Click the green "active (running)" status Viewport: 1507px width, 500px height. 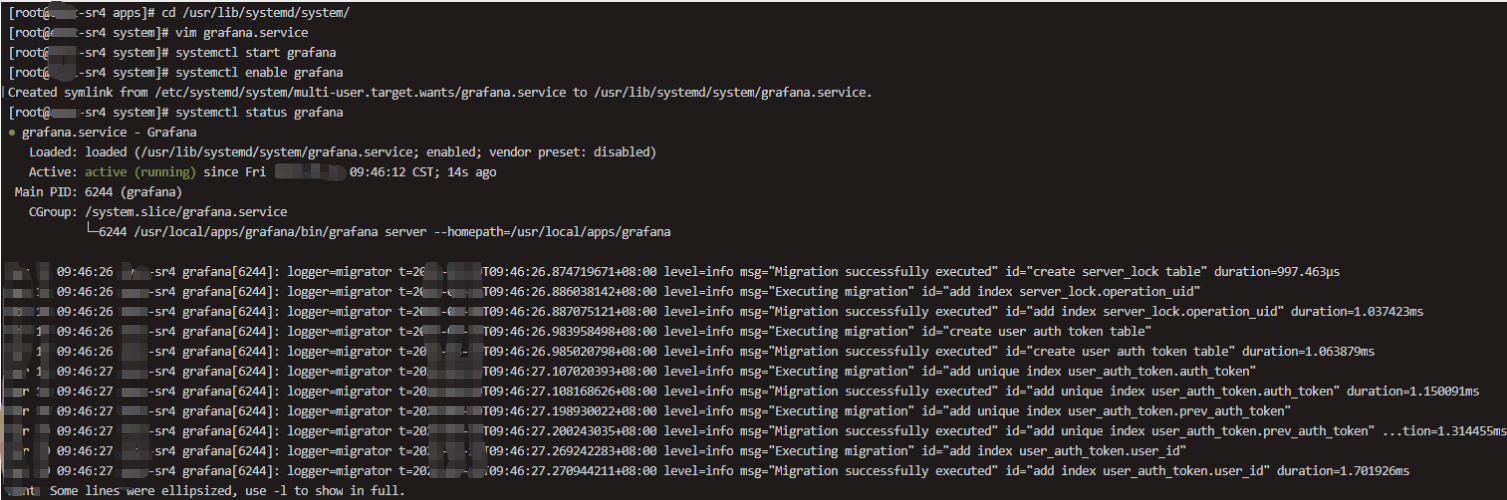pos(139,172)
